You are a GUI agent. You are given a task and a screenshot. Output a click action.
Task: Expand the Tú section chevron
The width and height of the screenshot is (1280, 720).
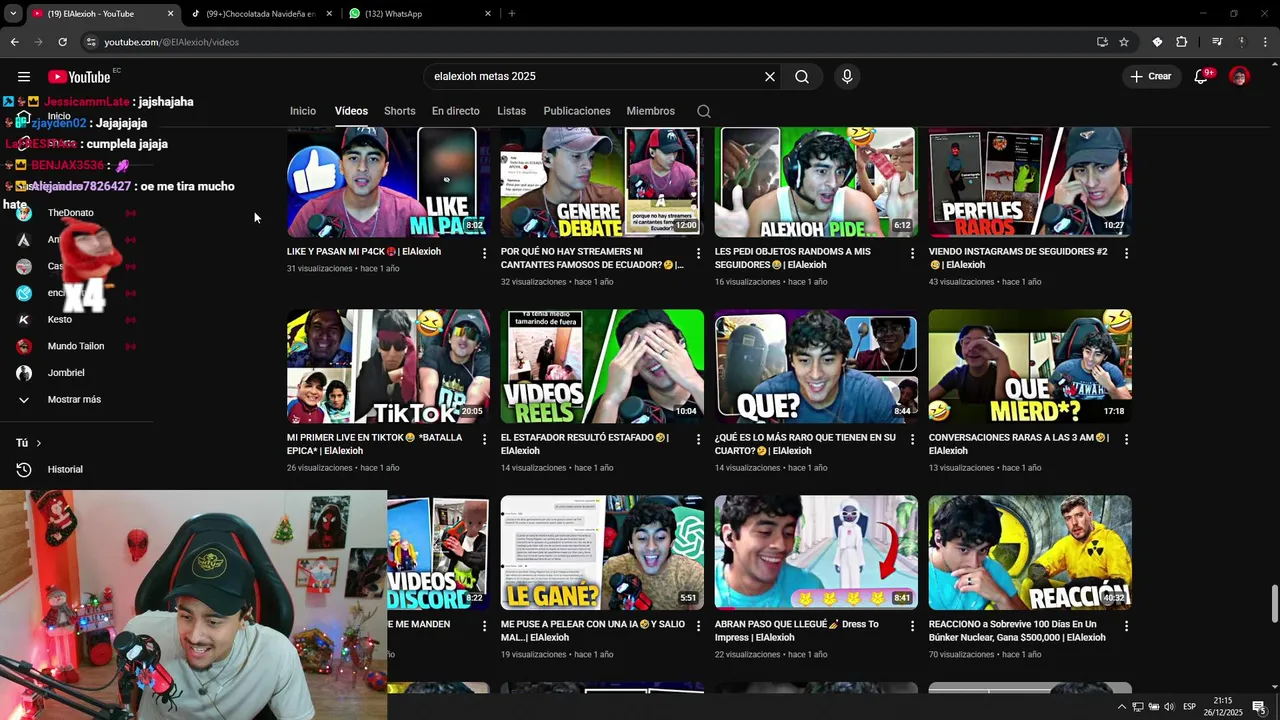(x=38, y=443)
